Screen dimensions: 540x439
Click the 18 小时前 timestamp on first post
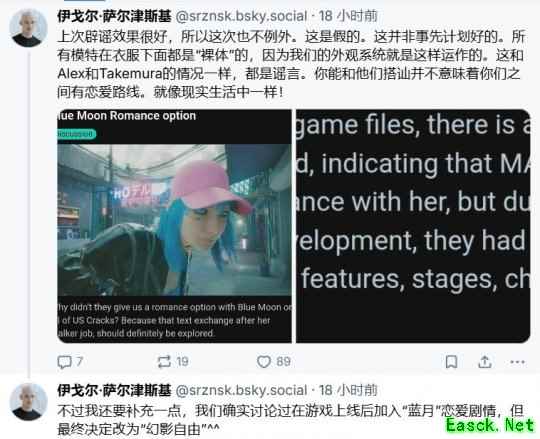coord(348,16)
